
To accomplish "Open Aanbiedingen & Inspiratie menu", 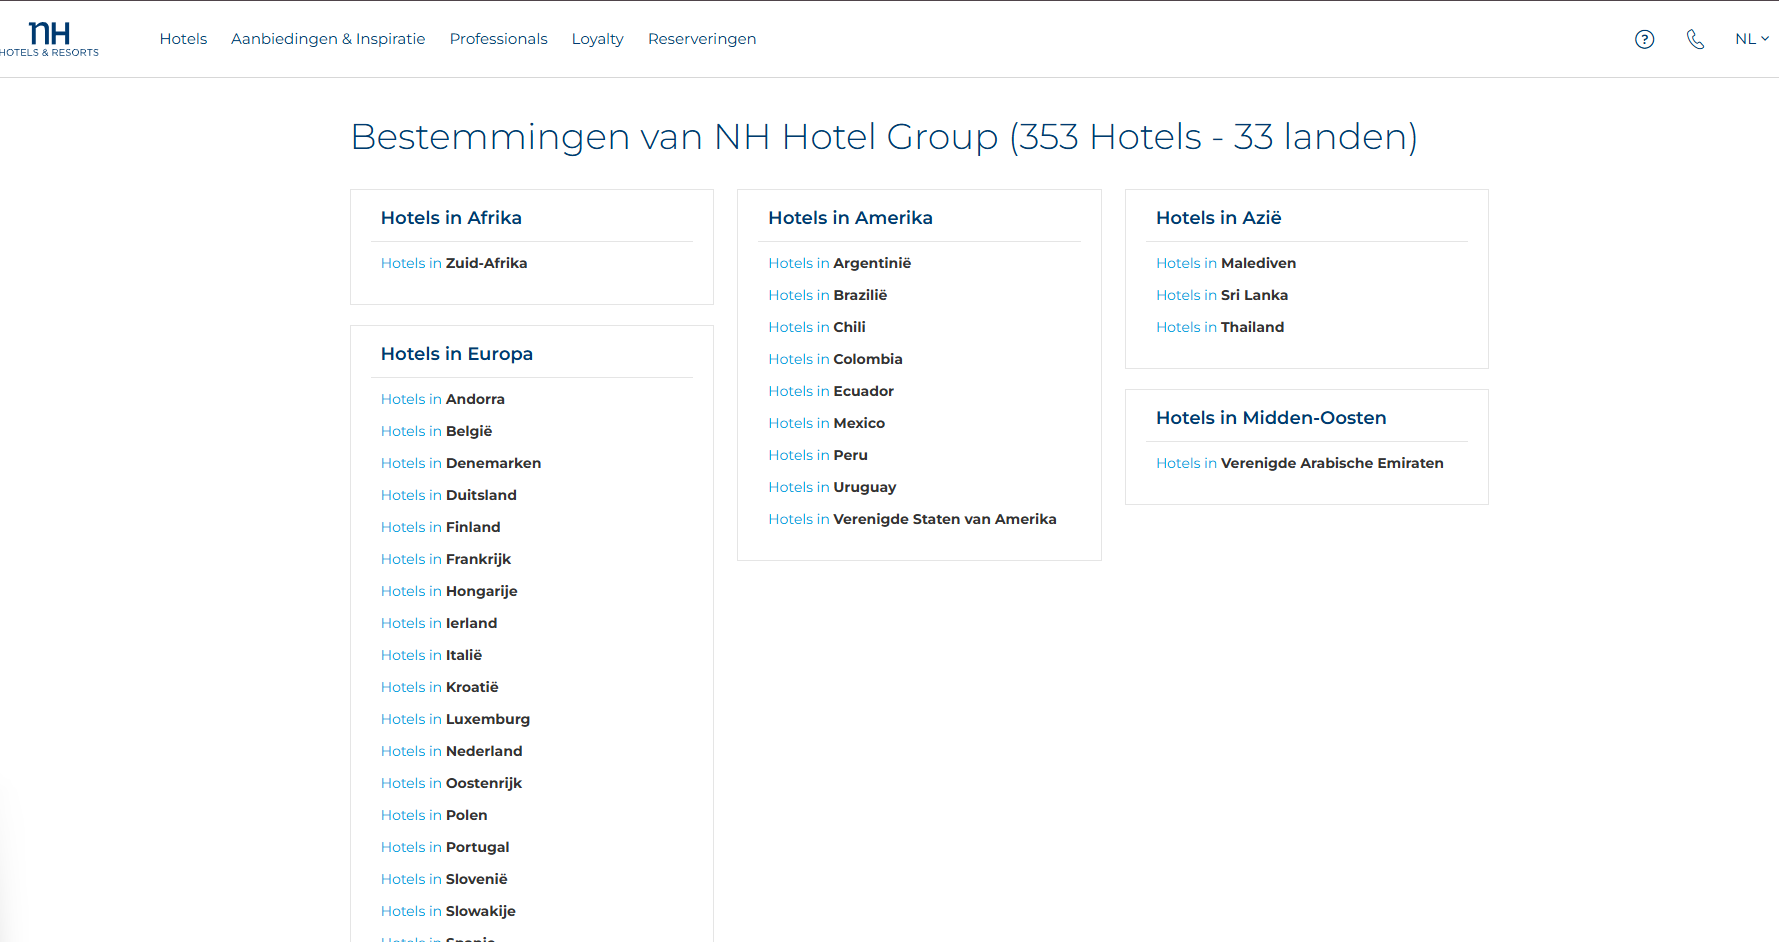I will pos(328,39).
